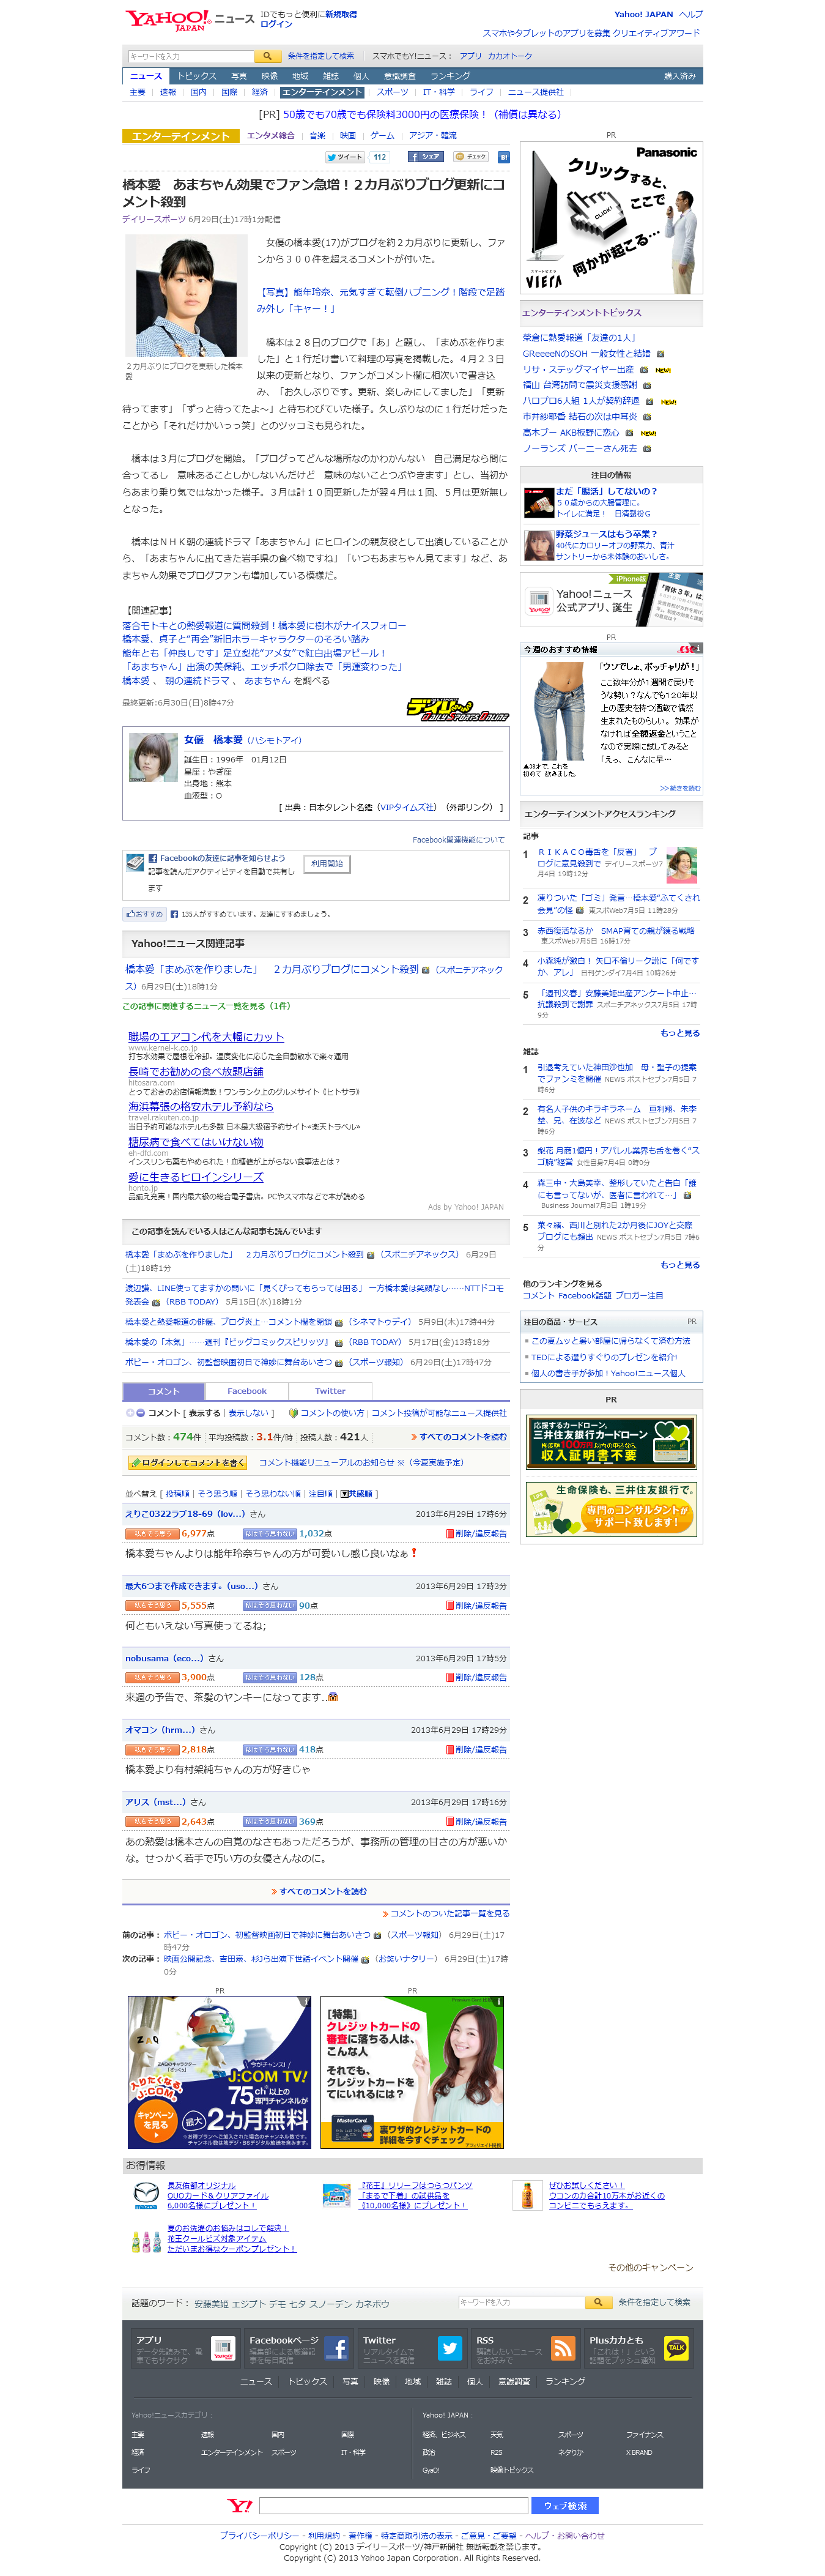Click the footer Facebook page icon
Image resolution: width=825 pixels, height=2576 pixels.
coord(336,2347)
